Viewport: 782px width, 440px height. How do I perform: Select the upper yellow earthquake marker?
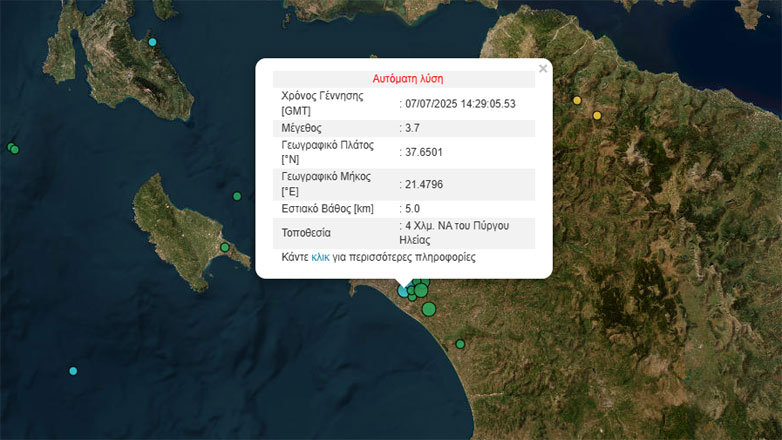[577, 100]
